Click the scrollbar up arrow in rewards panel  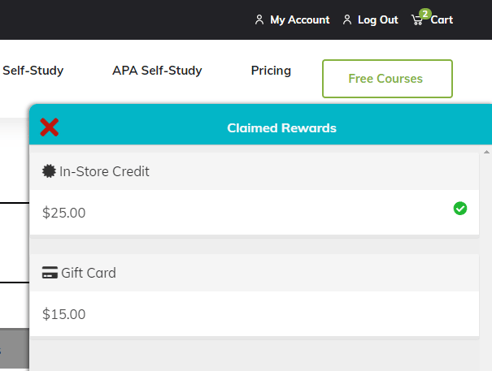(x=486, y=152)
